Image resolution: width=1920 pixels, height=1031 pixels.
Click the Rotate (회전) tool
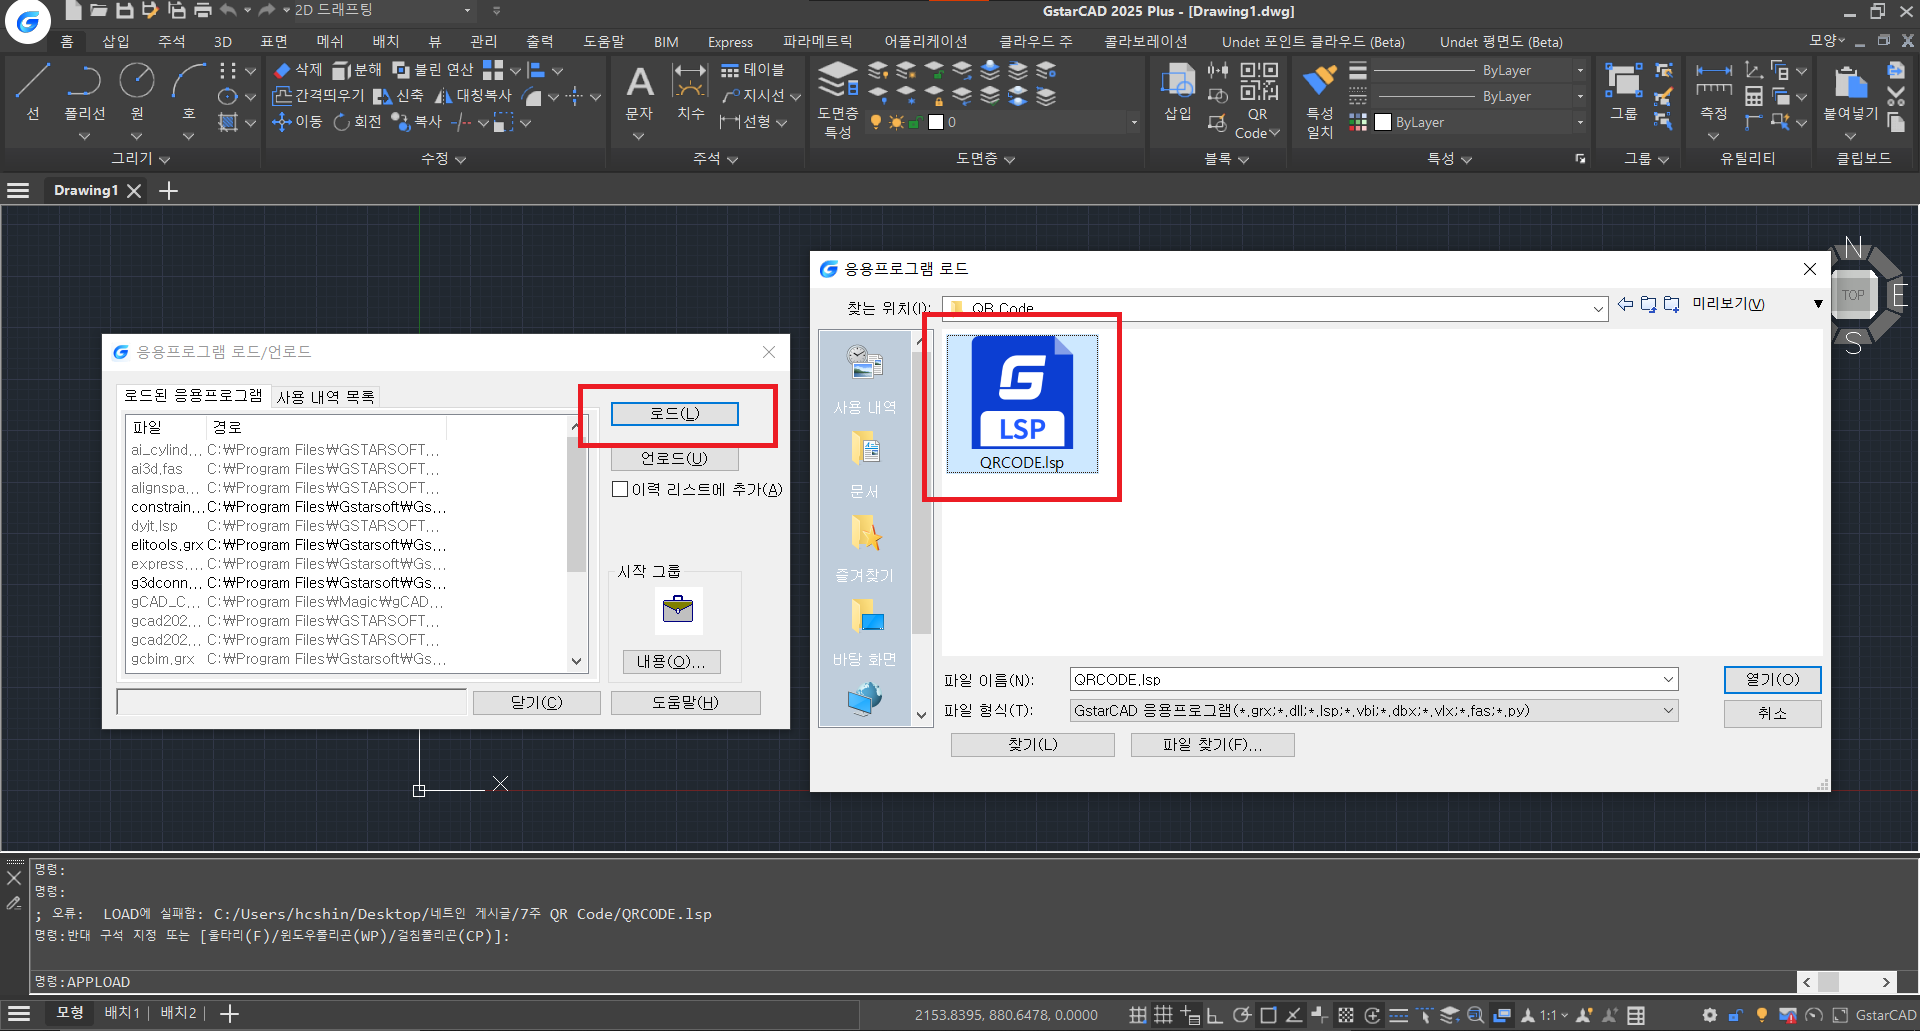point(357,122)
